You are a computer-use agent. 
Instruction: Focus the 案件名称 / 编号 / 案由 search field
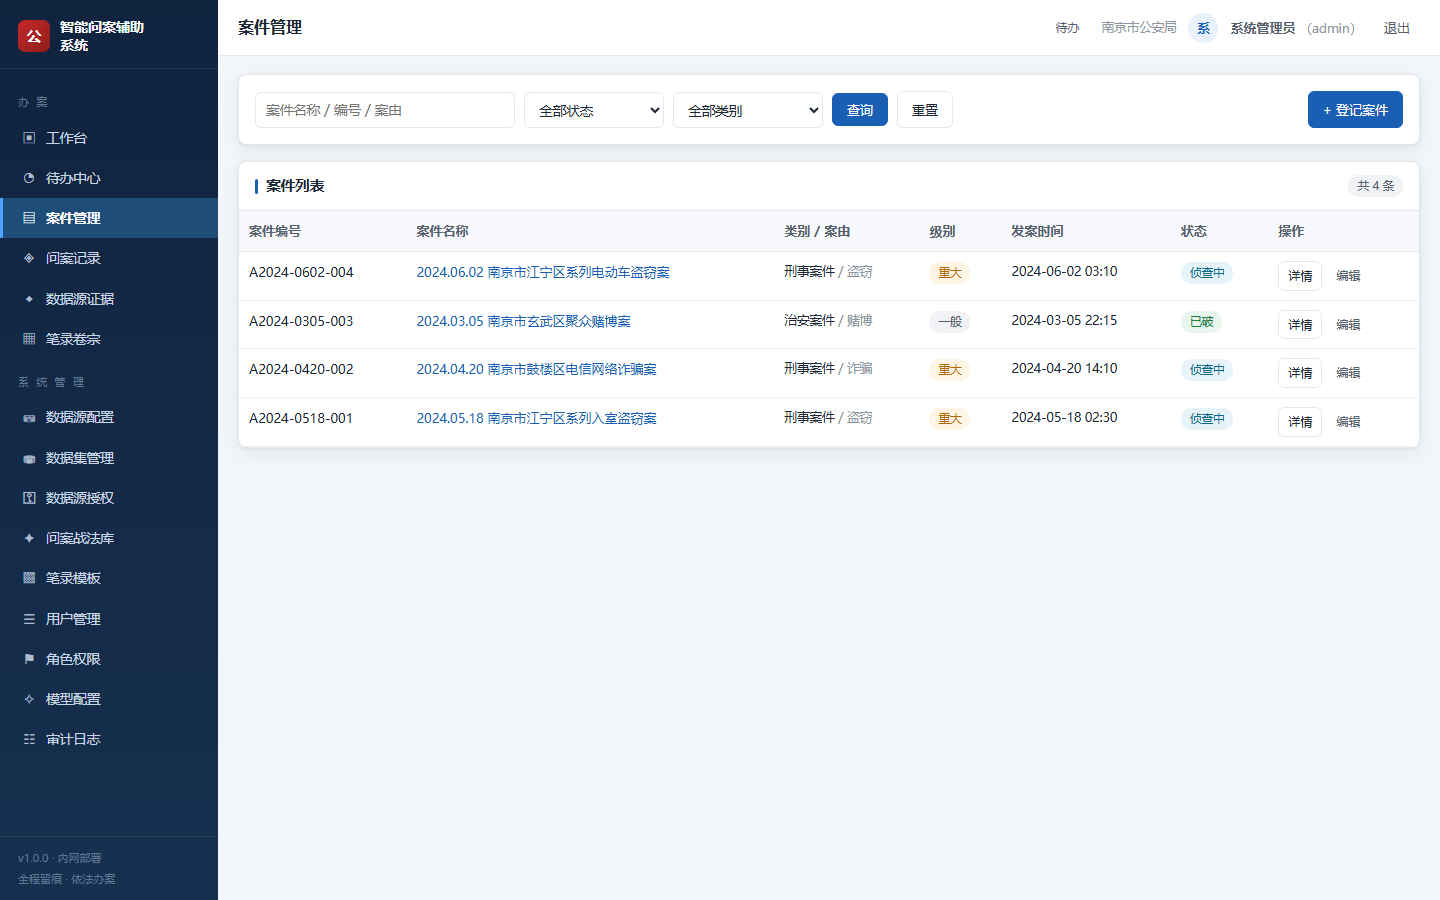[x=385, y=110]
